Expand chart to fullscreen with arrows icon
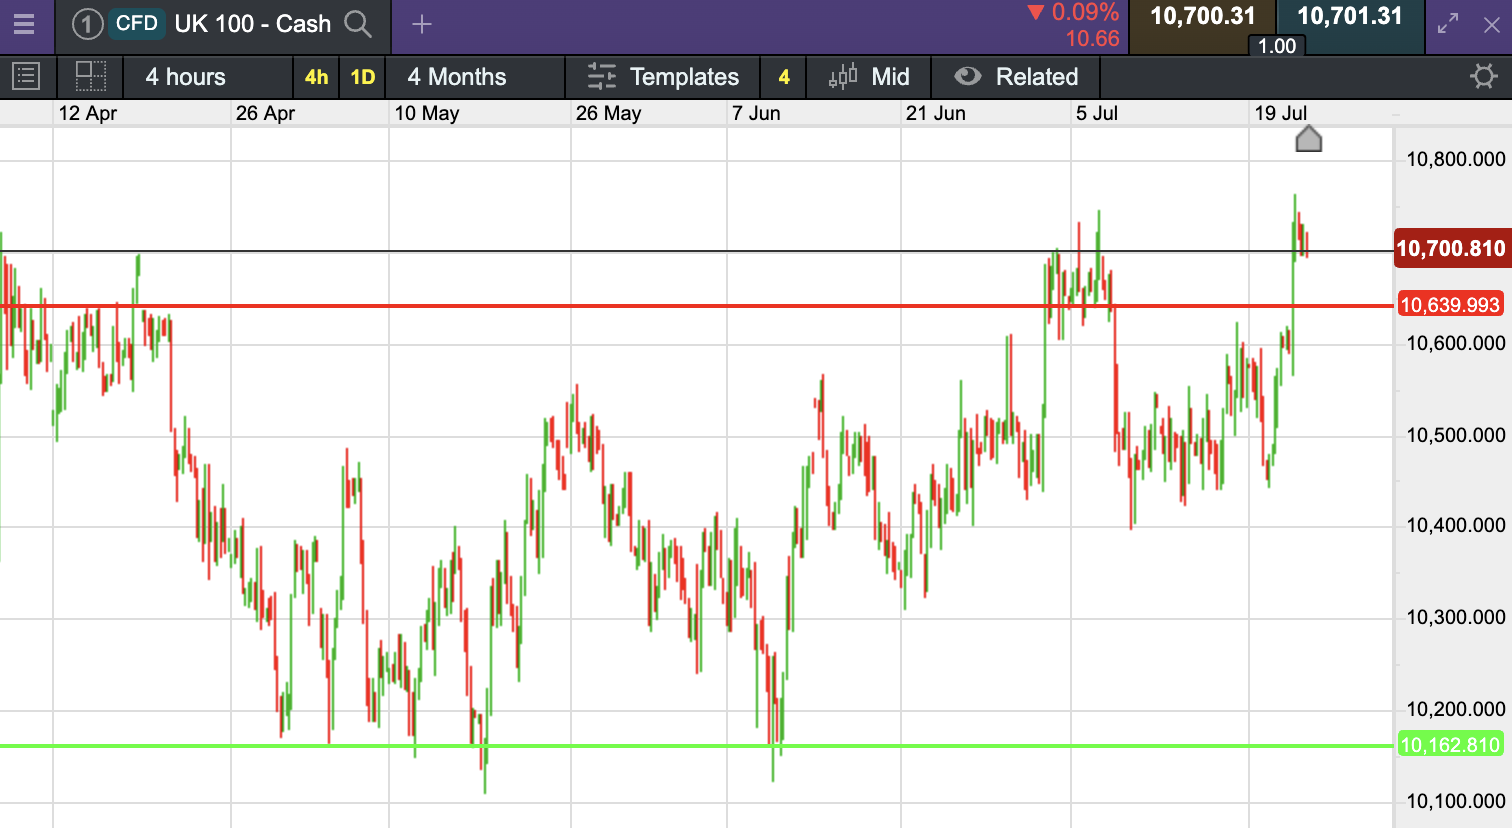Image resolution: width=1512 pixels, height=828 pixels. tap(1448, 24)
